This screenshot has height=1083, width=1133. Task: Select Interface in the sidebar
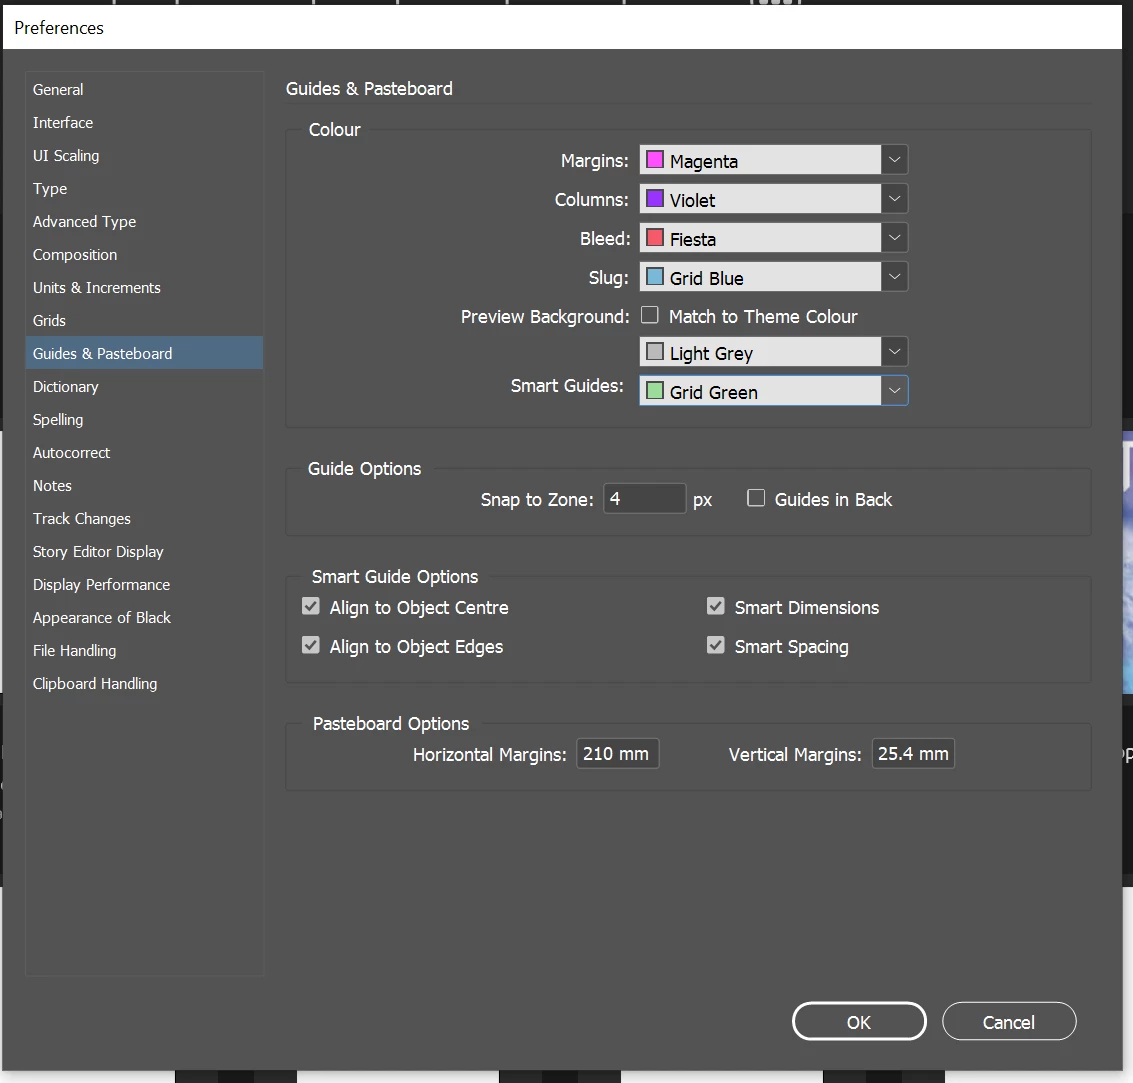coord(144,123)
